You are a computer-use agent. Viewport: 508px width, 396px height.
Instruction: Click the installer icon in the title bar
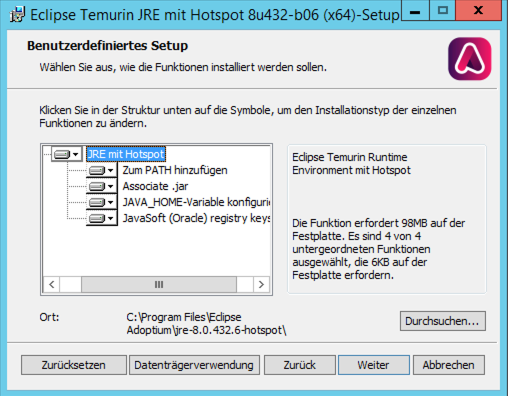pyautogui.click(x=17, y=15)
